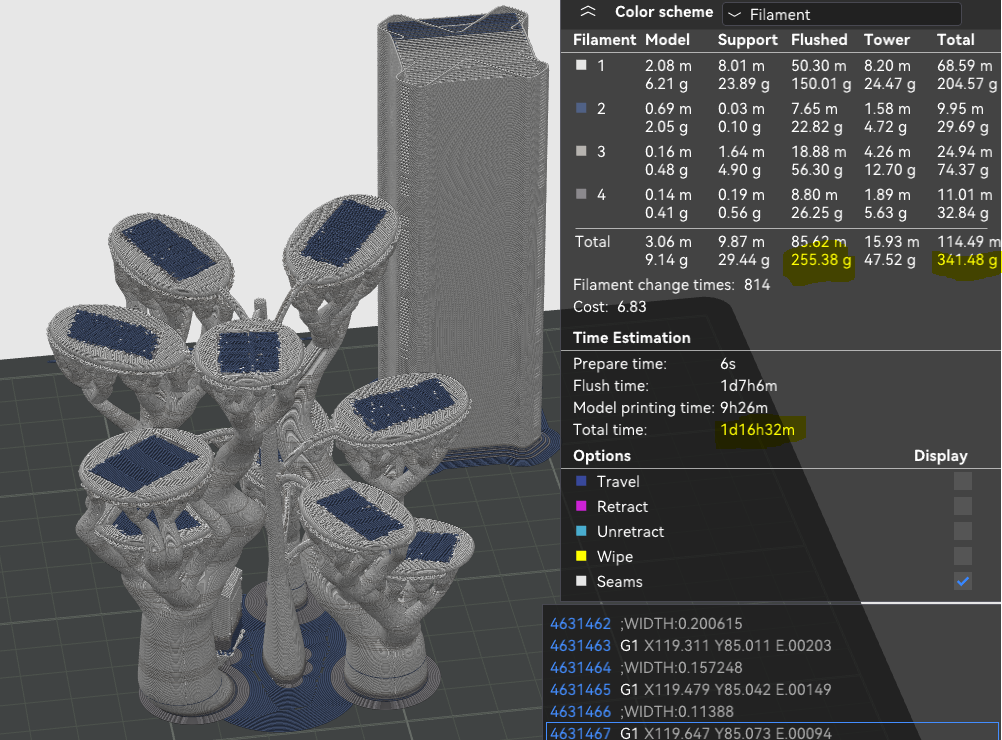Click the Model column header
Screen dimensions: 1002x740
pyautogui.click(x=667, y=40)
